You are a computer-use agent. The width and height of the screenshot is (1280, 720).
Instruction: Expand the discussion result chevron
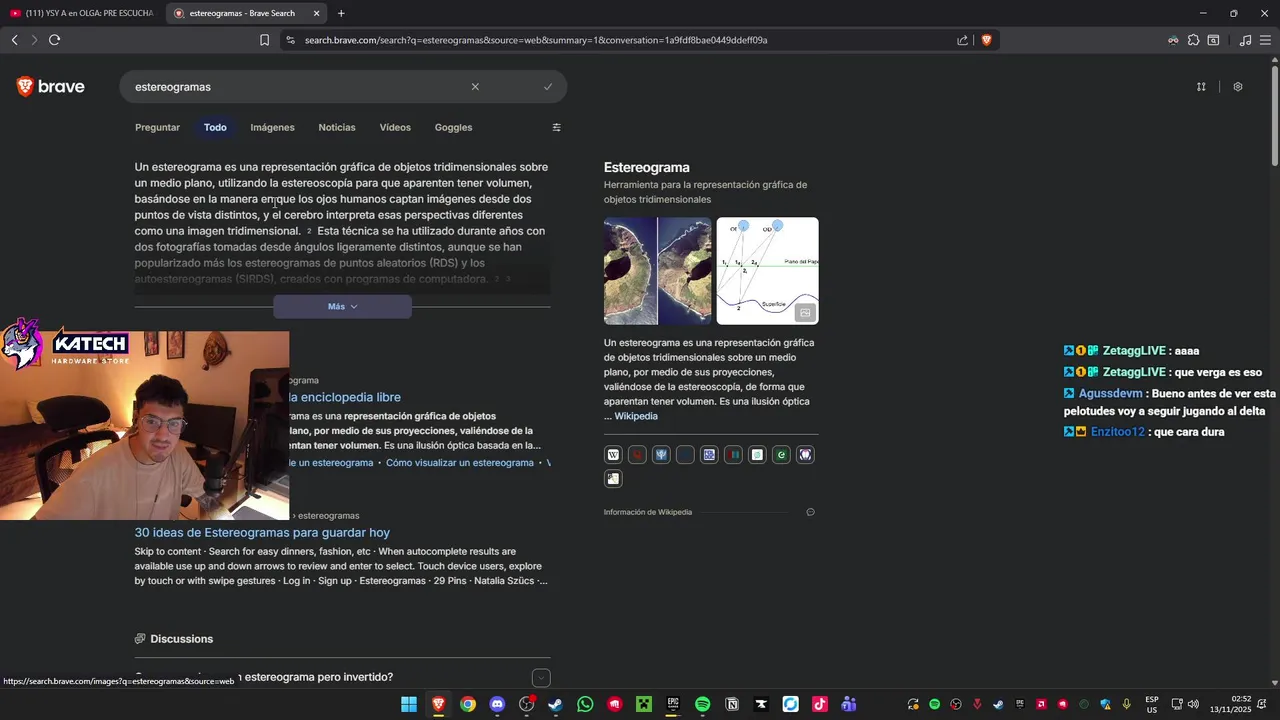coord(541,678)
